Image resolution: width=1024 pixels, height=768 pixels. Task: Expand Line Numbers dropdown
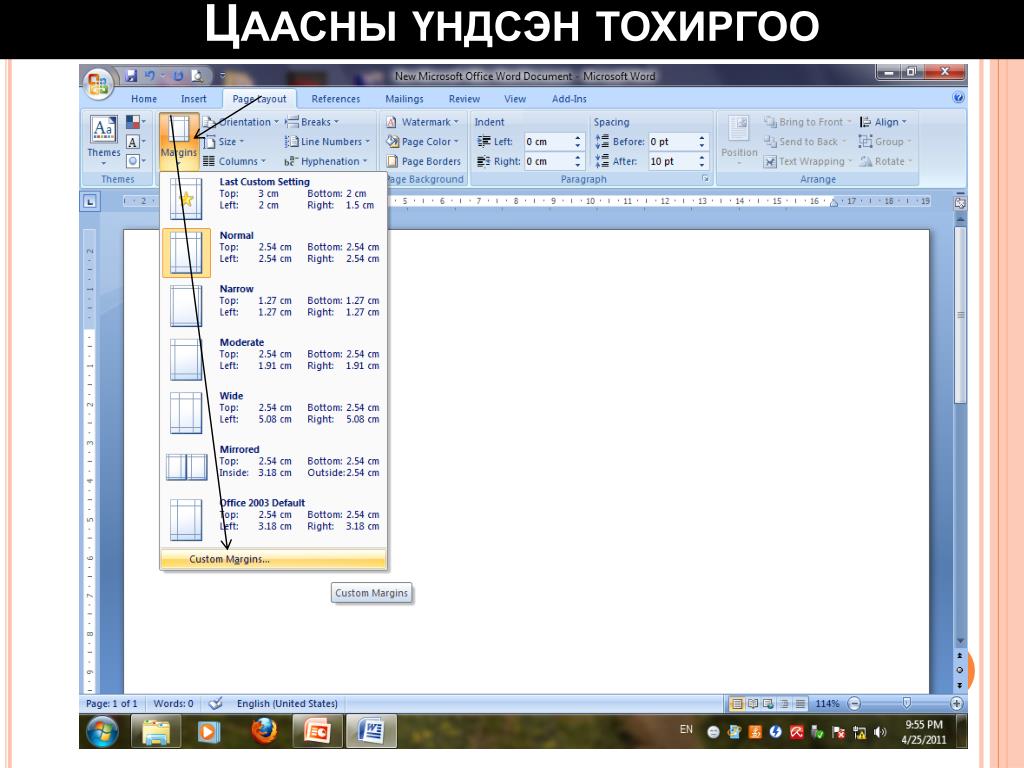328,142
